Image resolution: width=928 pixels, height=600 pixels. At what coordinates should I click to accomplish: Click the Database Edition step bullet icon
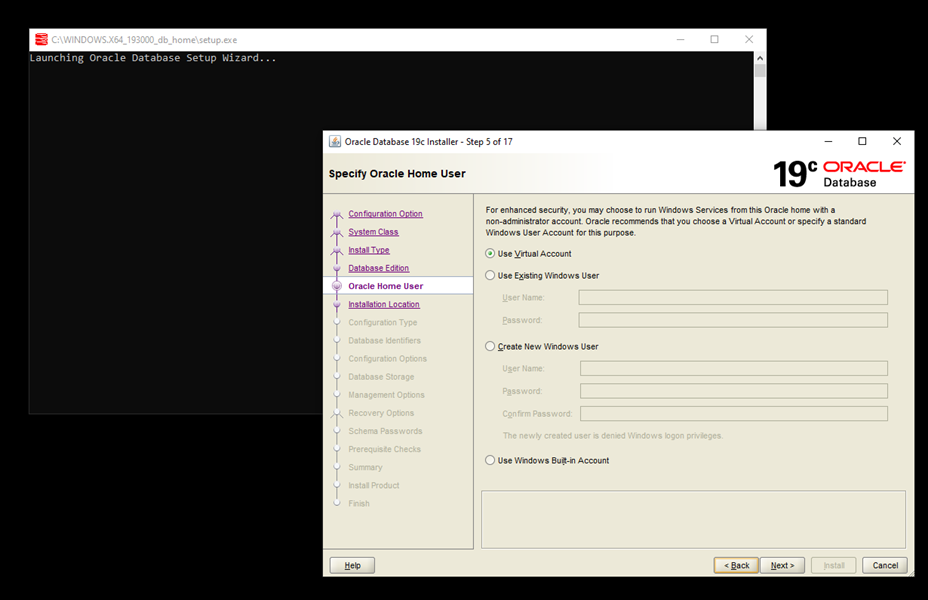[337, 268]
